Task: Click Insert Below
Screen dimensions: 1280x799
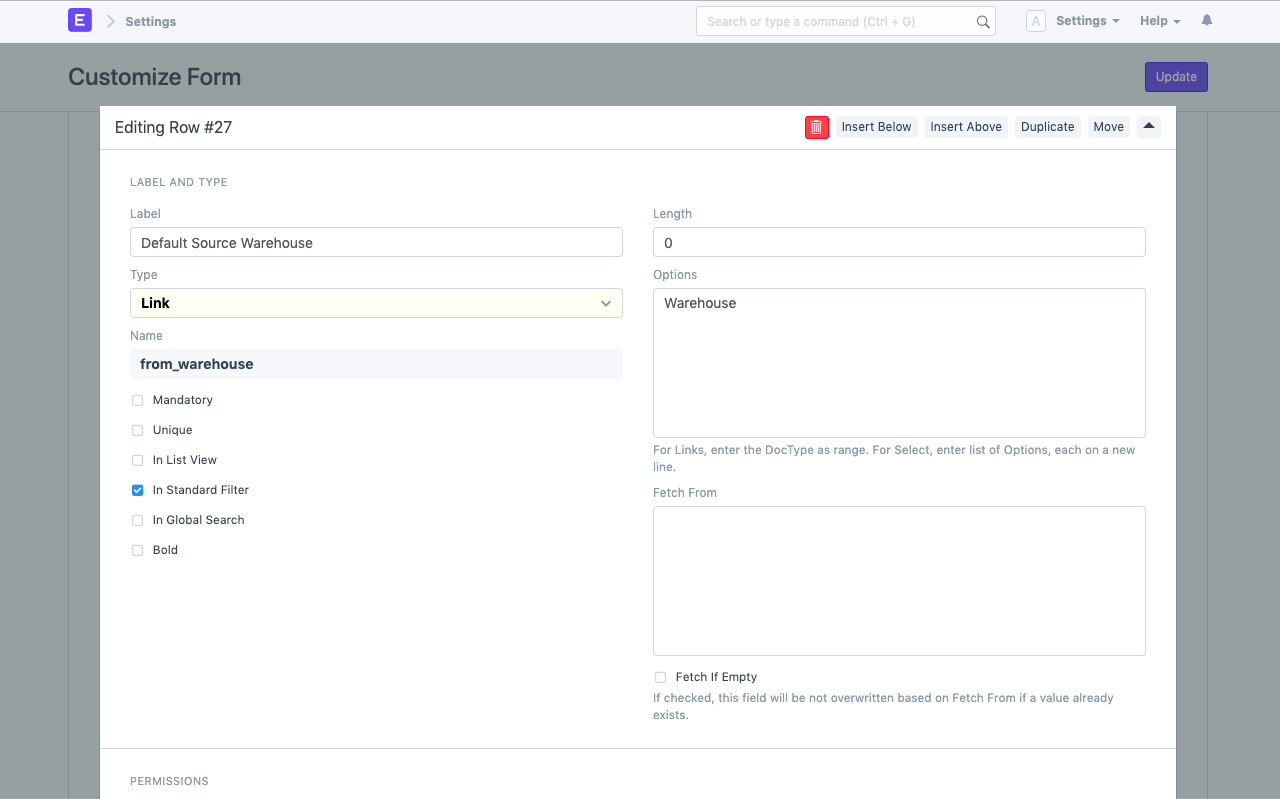Action: [876, 127]
